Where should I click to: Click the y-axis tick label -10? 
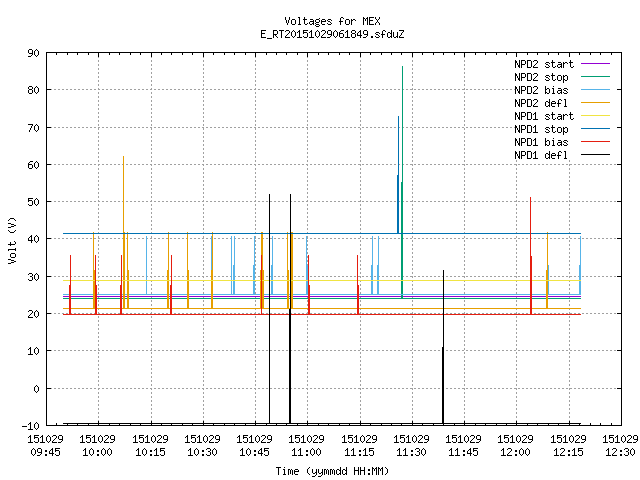(31, 426)
